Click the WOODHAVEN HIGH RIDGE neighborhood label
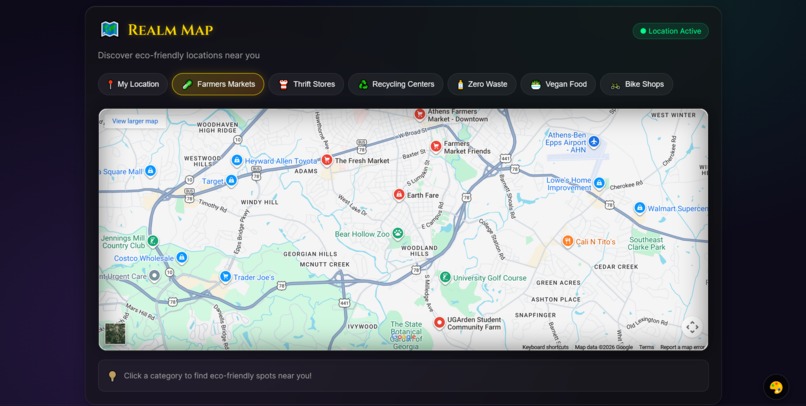 pos(217,127)
